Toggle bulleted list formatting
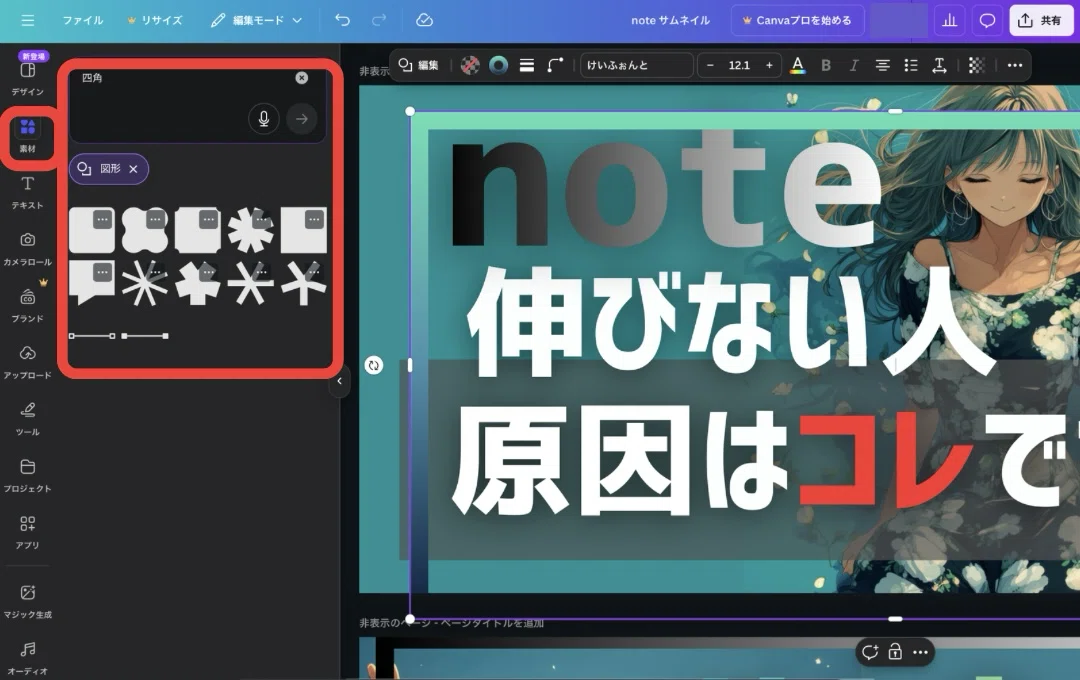Viewport: 1080px width, 680px height. click(x=911, y=65)
